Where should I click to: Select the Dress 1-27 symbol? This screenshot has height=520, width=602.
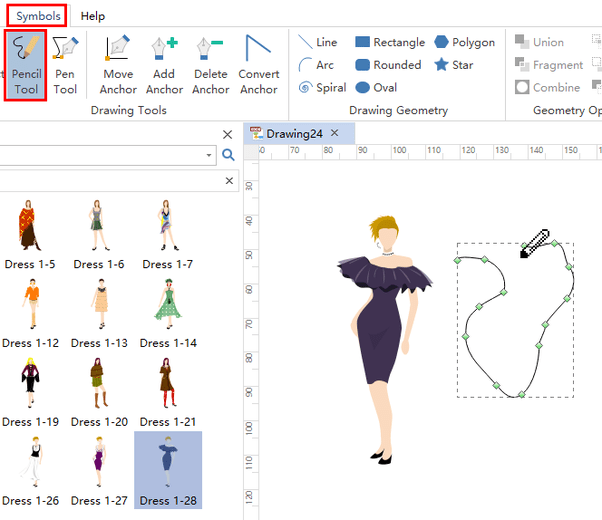pyautogui.click(x=99, y=470)
